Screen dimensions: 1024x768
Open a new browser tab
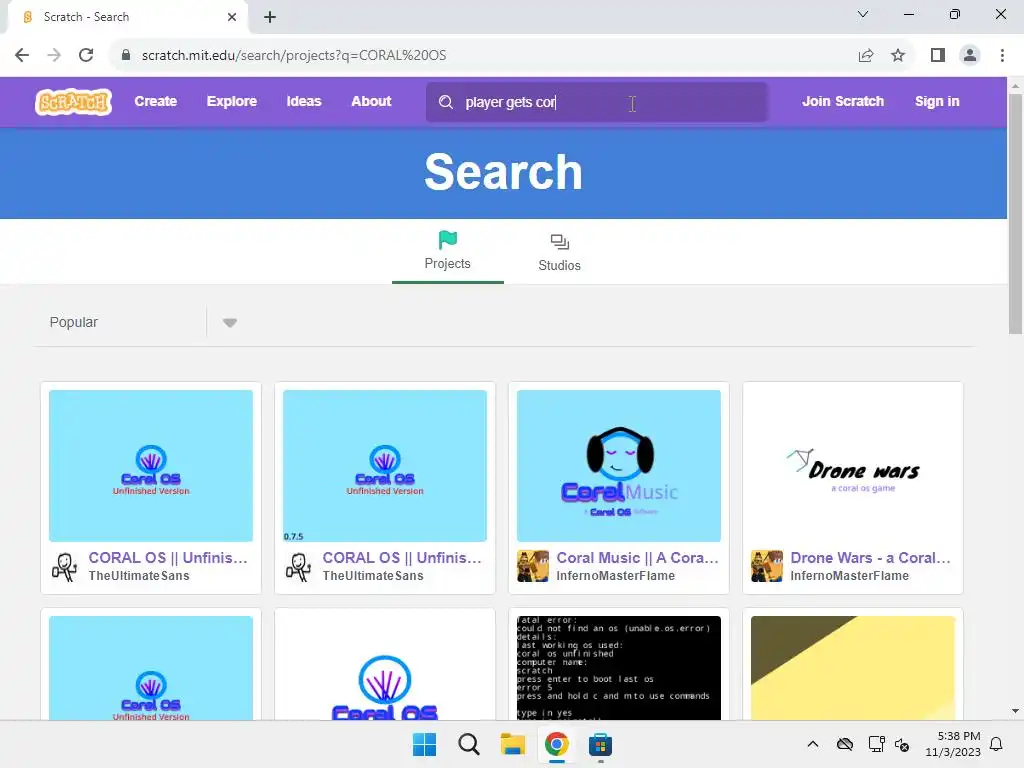coord(270,17)
